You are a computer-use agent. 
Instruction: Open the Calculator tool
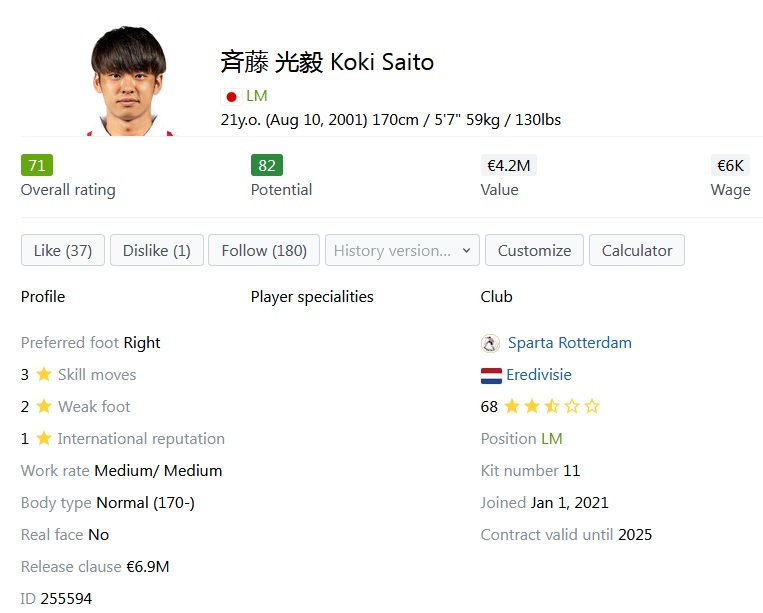[637, 251]
